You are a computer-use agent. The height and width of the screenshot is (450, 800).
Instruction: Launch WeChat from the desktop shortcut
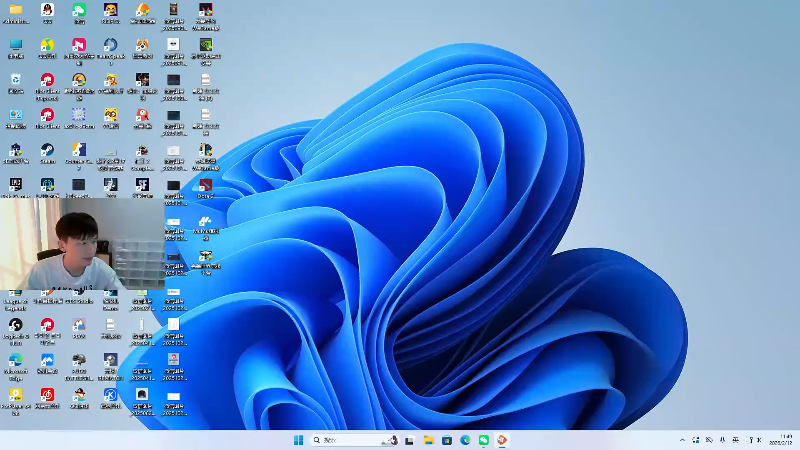click(x=79, y=10)
